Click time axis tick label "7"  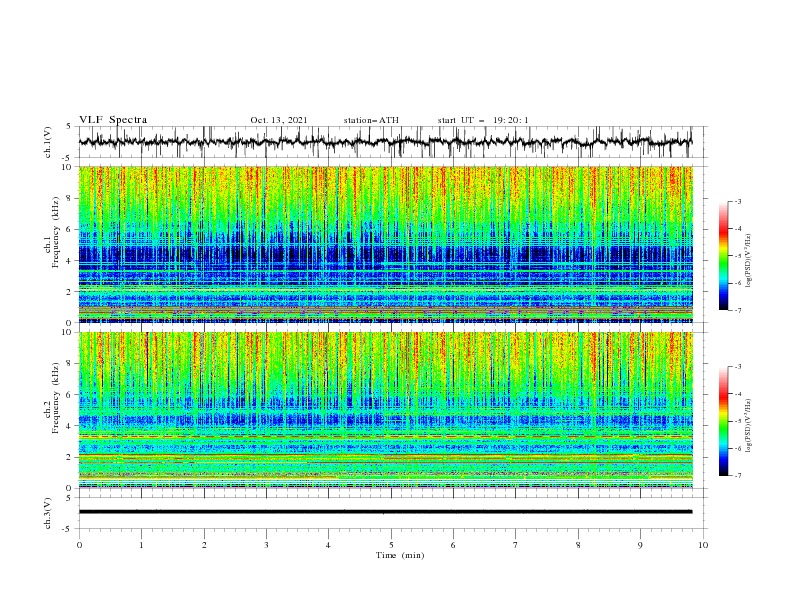point(516,545)
